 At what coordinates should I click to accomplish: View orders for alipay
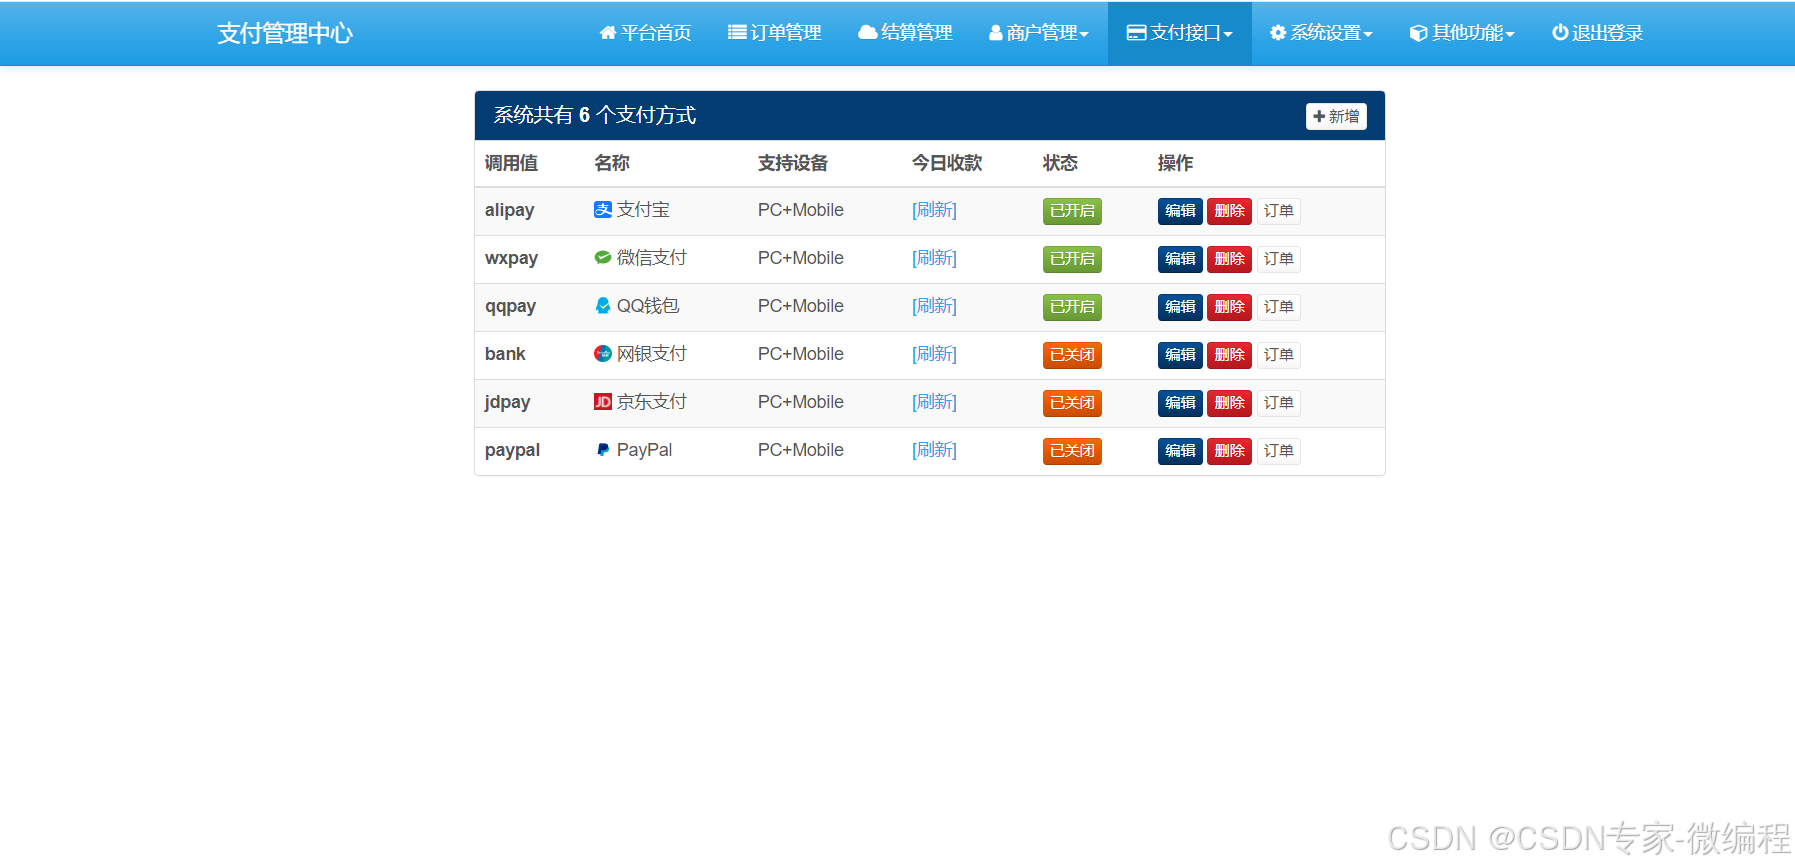tap(1278, 211)
